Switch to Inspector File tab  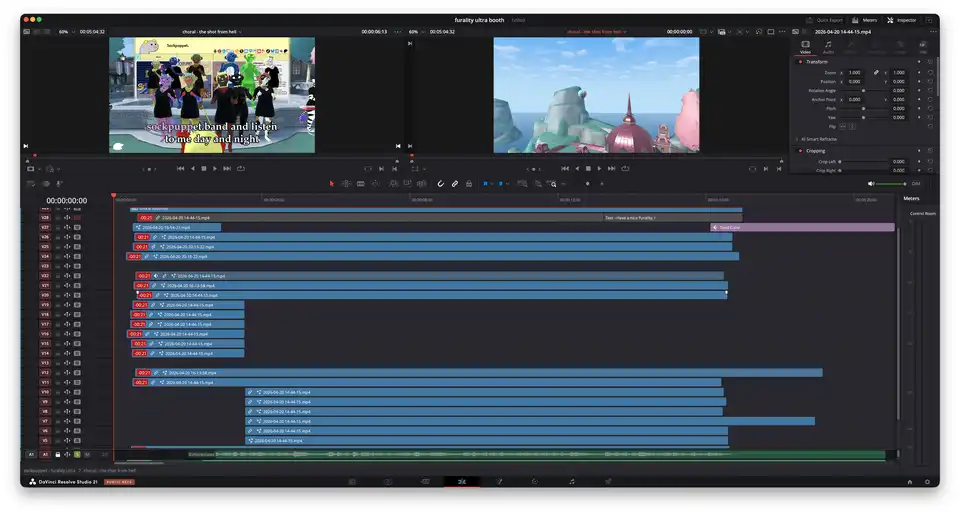[923, 47]
